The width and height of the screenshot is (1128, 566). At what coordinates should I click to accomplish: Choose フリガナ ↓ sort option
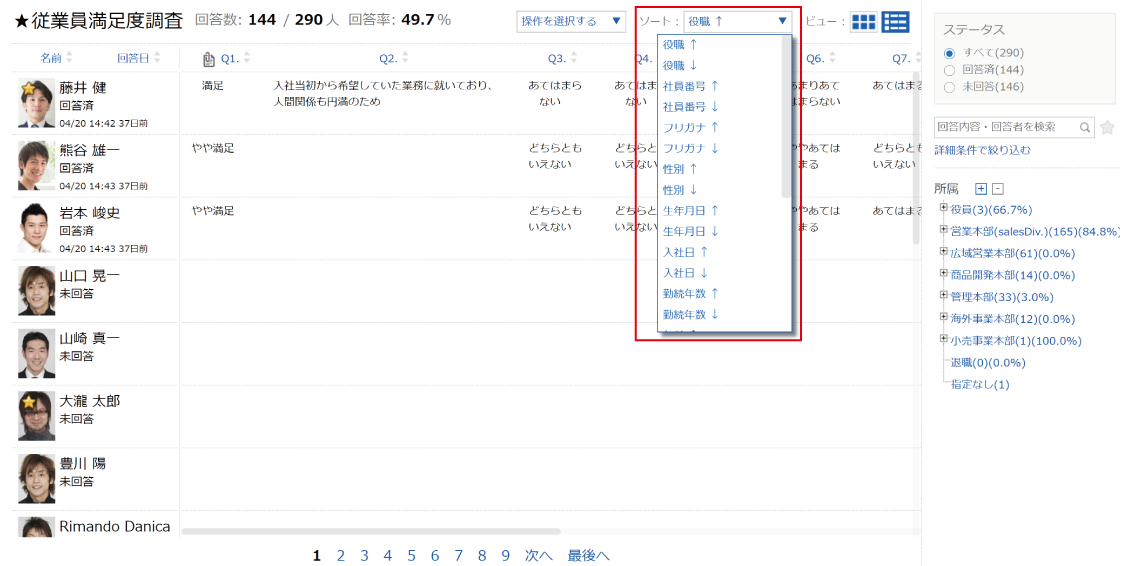[691, 148]
